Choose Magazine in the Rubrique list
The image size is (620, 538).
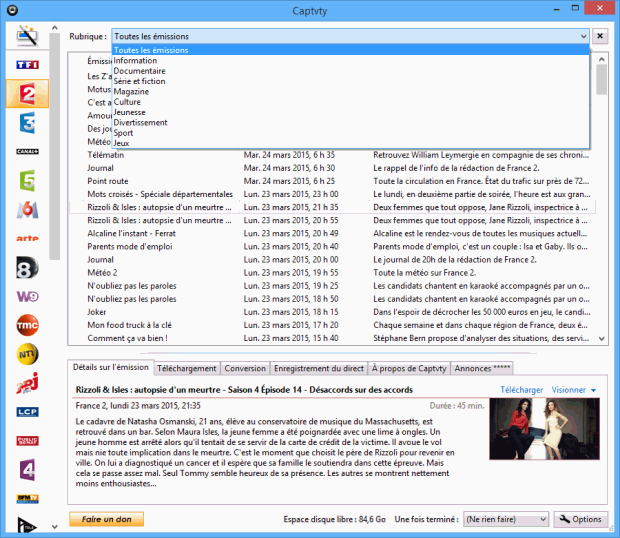click(x=351, y=91)
